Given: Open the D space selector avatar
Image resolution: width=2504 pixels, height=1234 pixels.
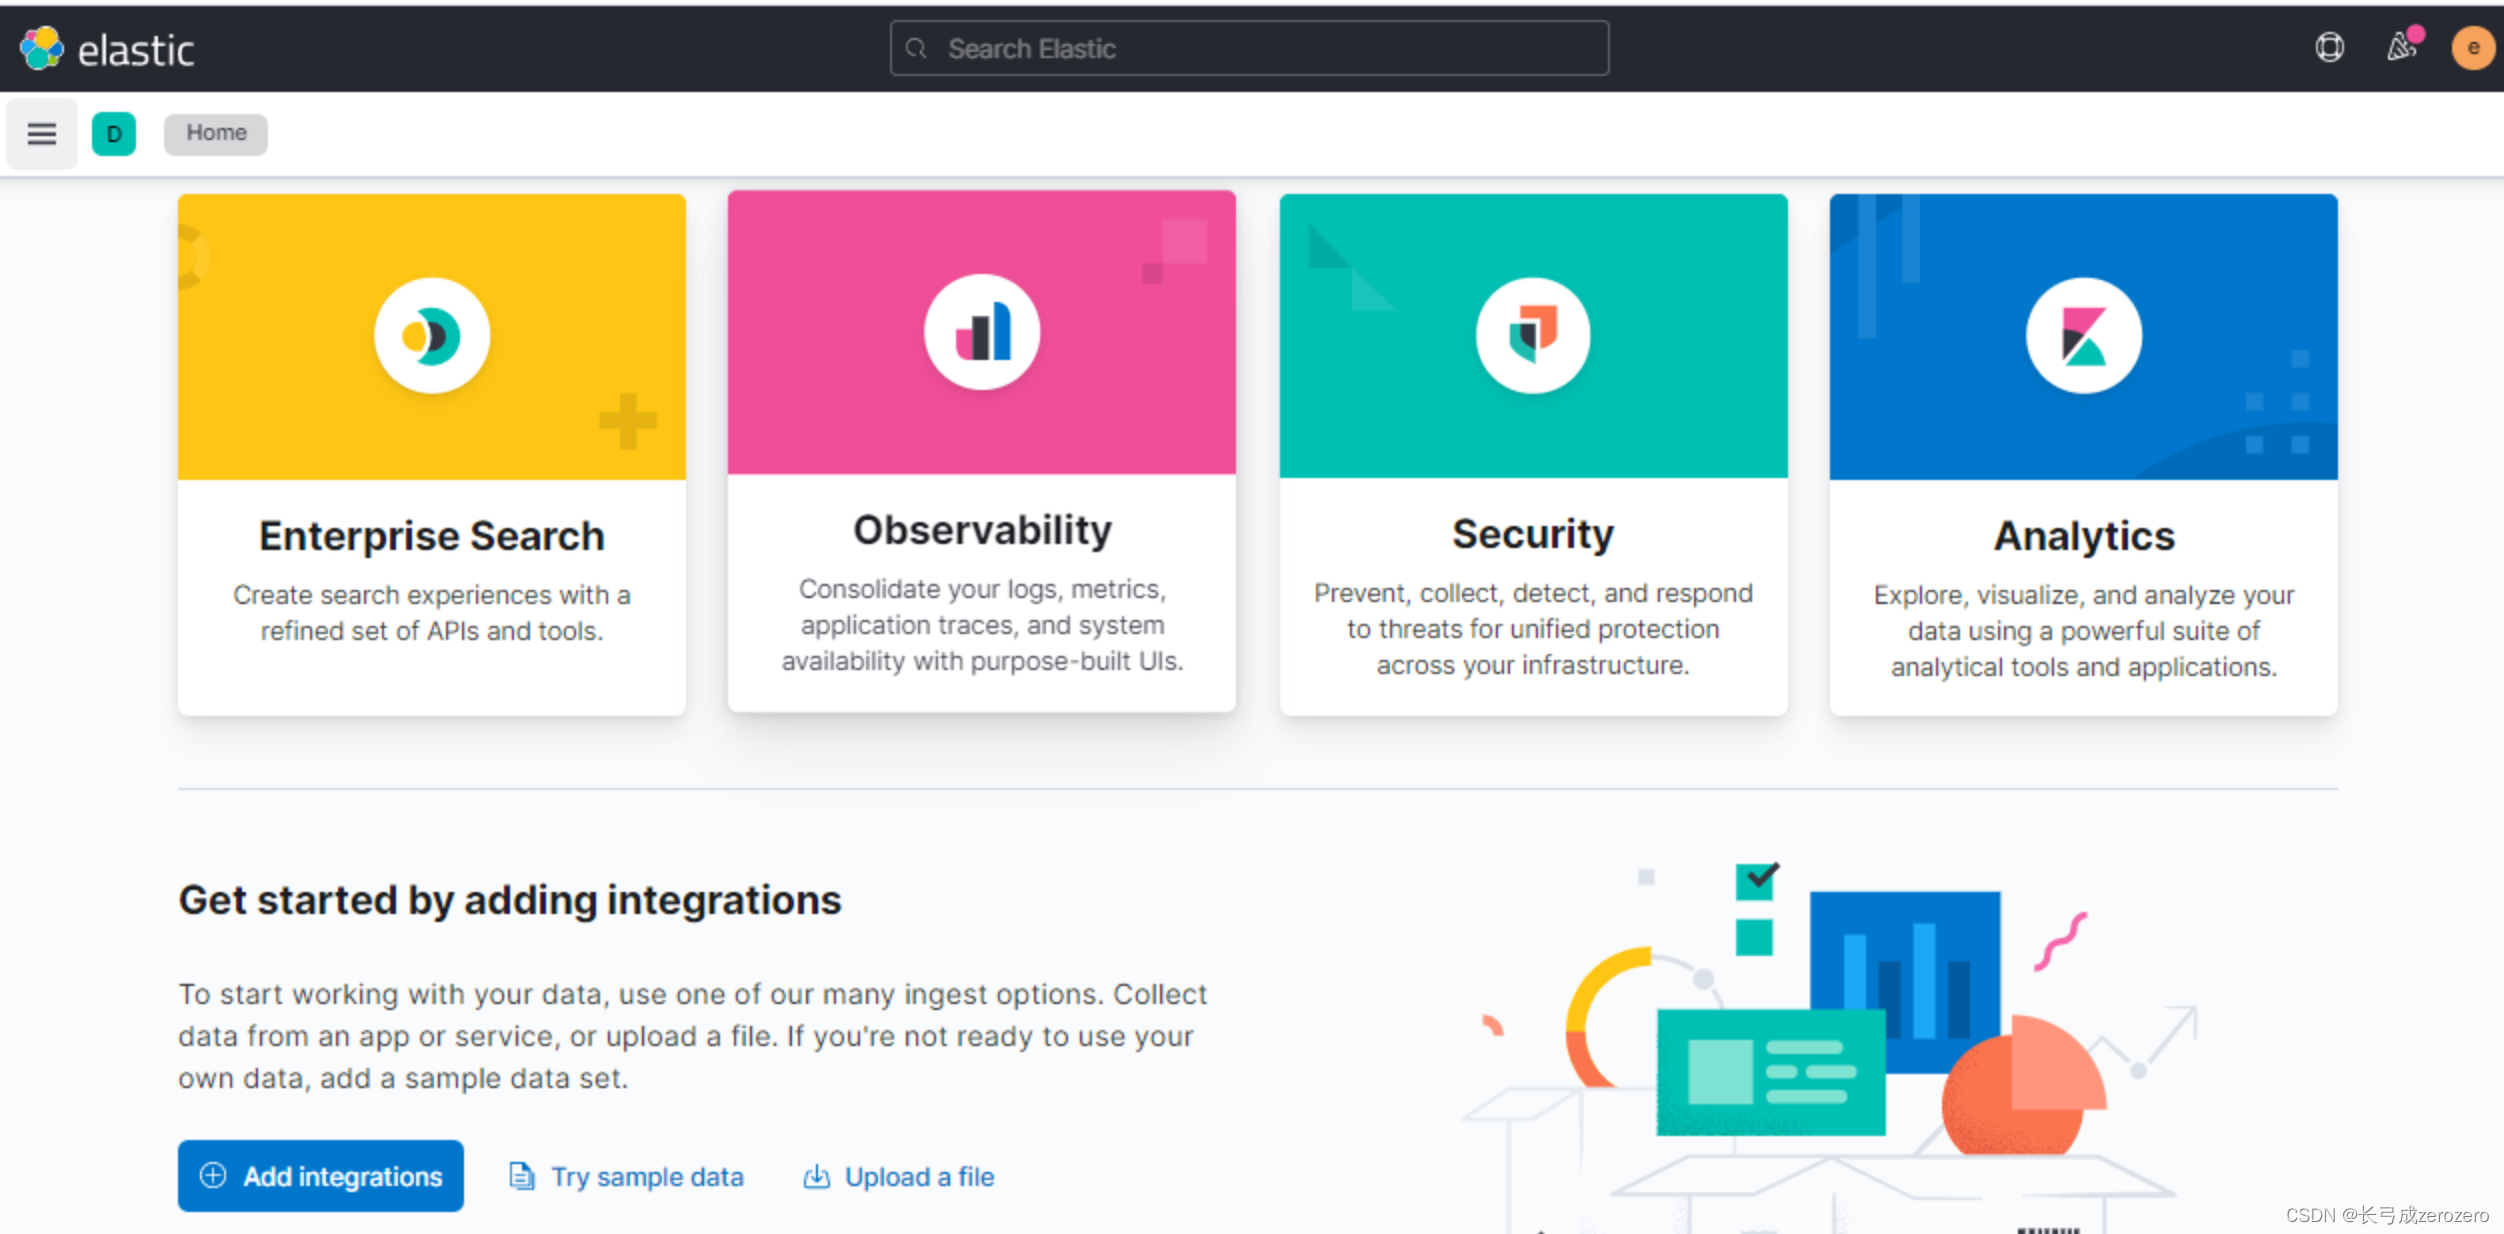Looking at the screenshot, I should point(114,133).
